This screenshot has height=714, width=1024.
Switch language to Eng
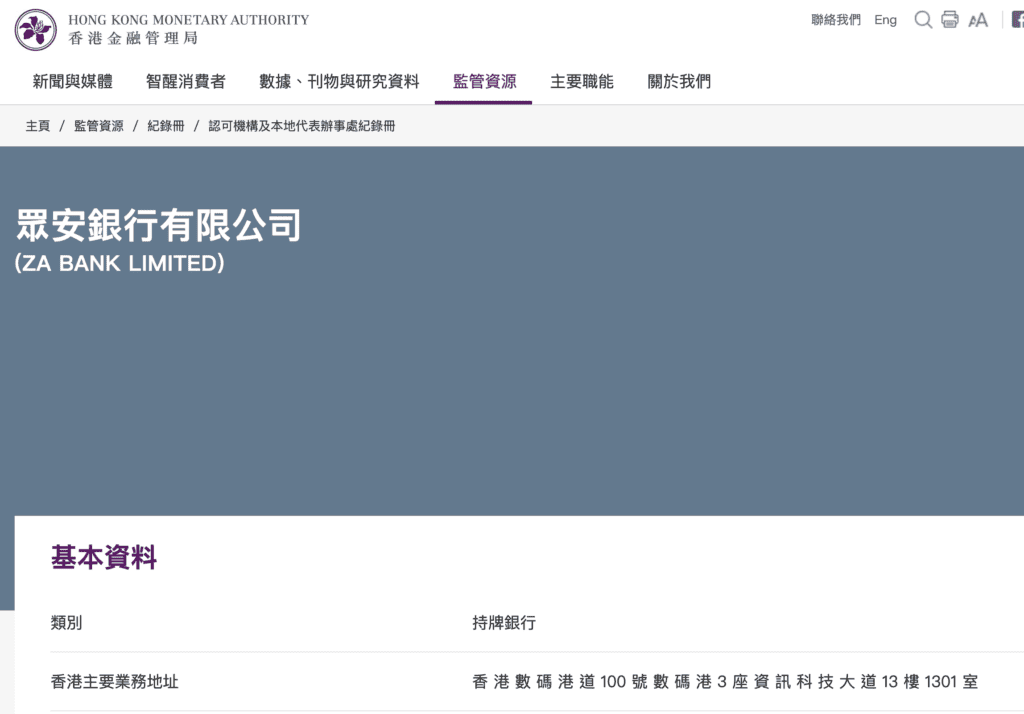coord(886,20)
